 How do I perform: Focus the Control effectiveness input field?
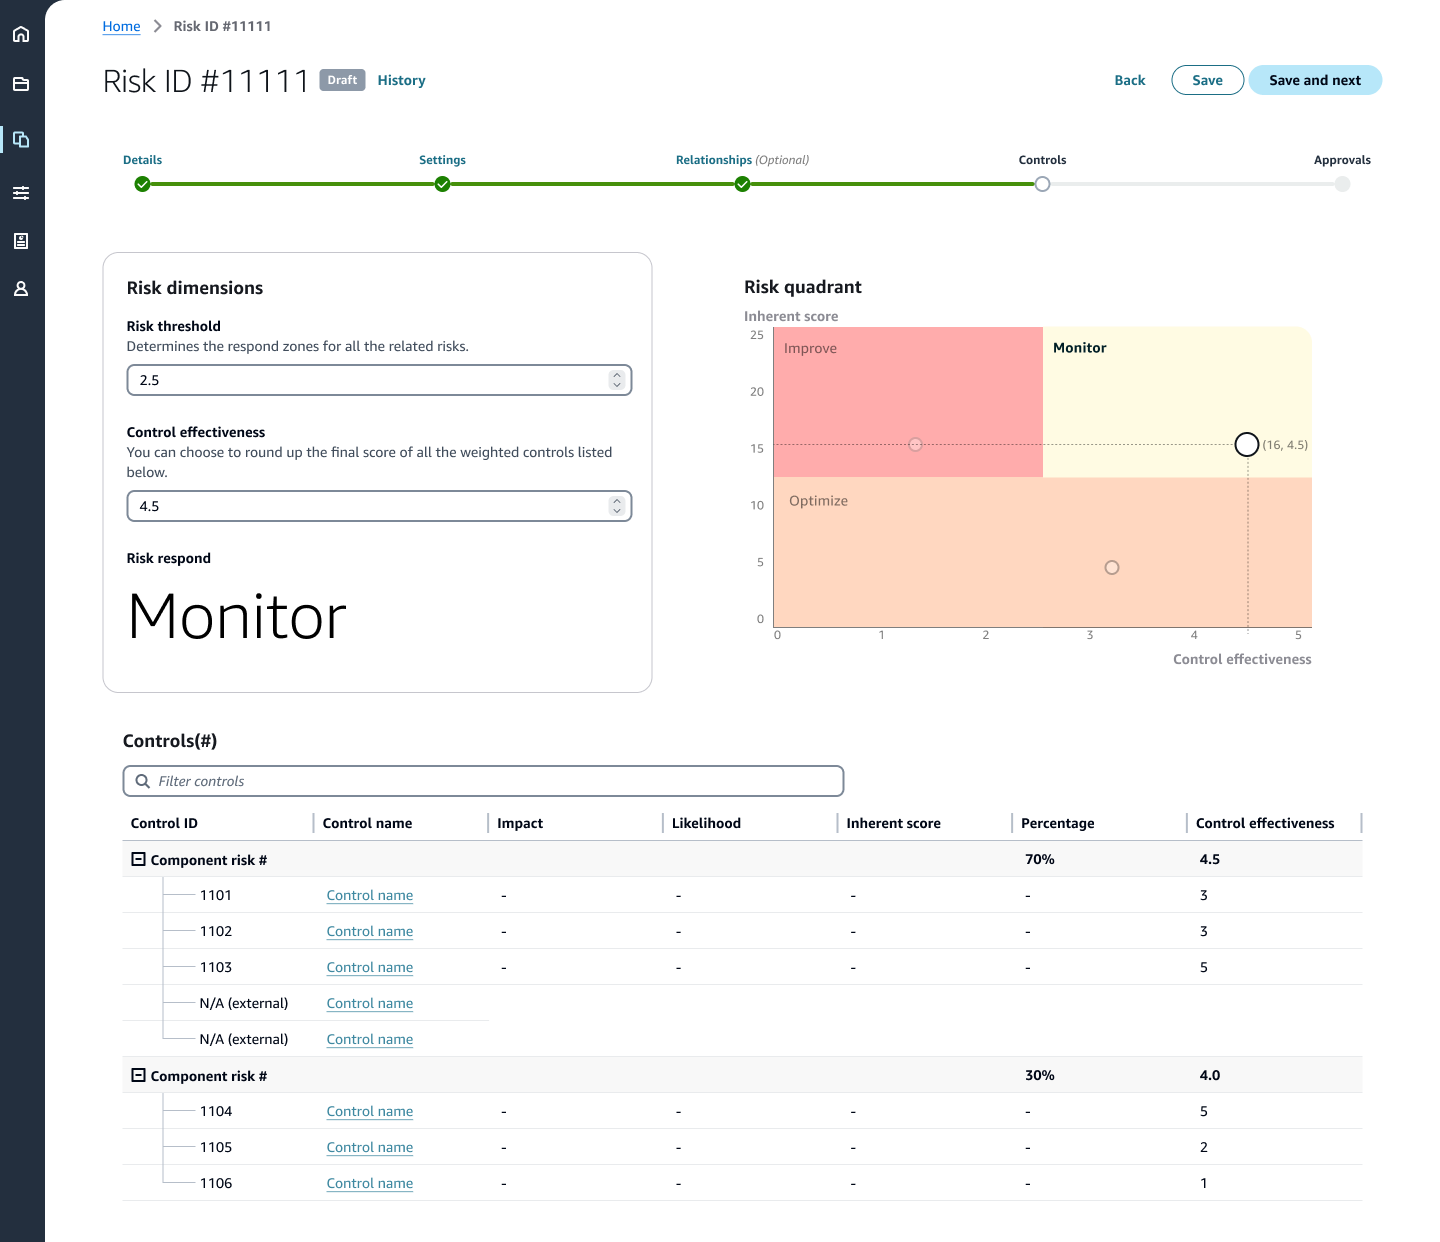(x=379, y=506)
